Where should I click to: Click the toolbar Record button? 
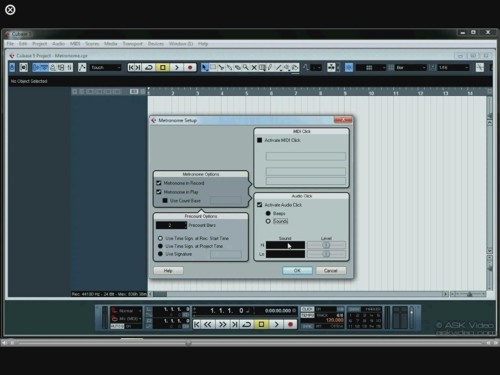(190, 68)
